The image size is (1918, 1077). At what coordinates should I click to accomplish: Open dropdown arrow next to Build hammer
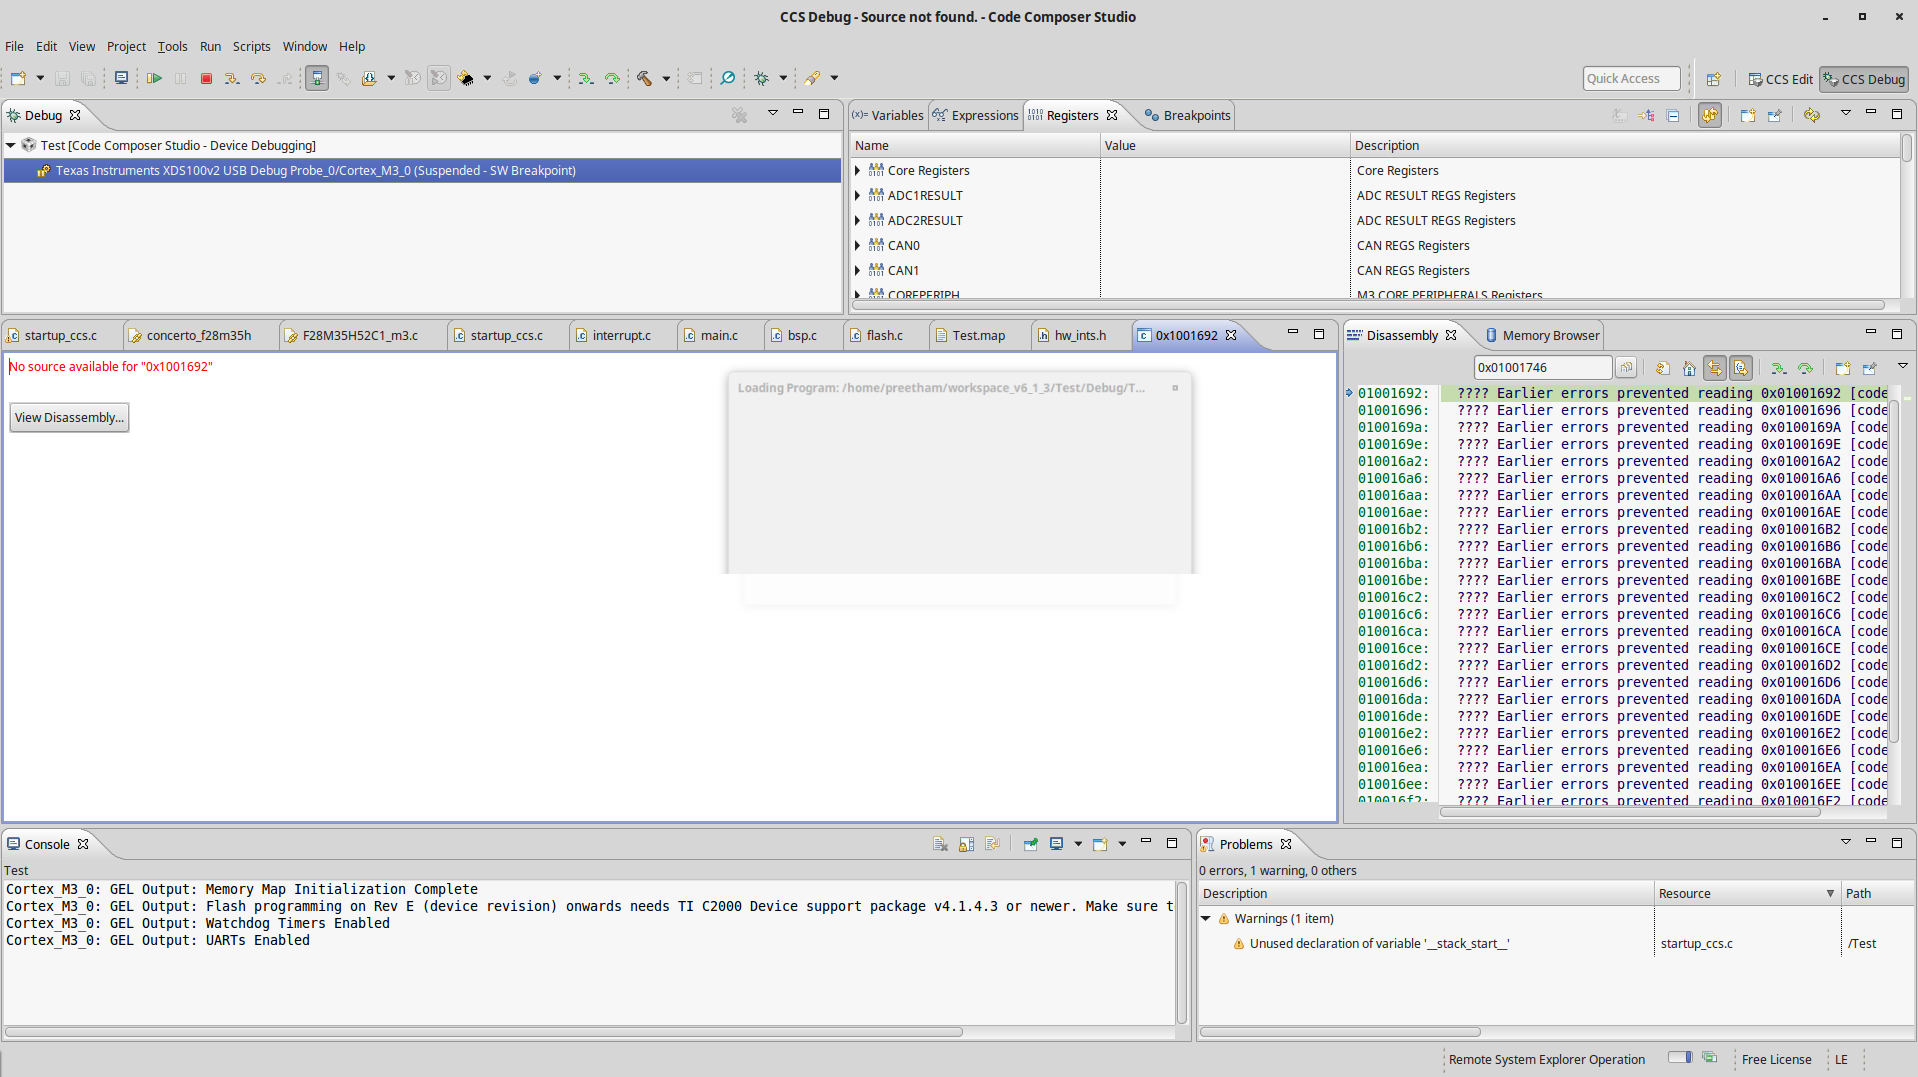point(666,78)
